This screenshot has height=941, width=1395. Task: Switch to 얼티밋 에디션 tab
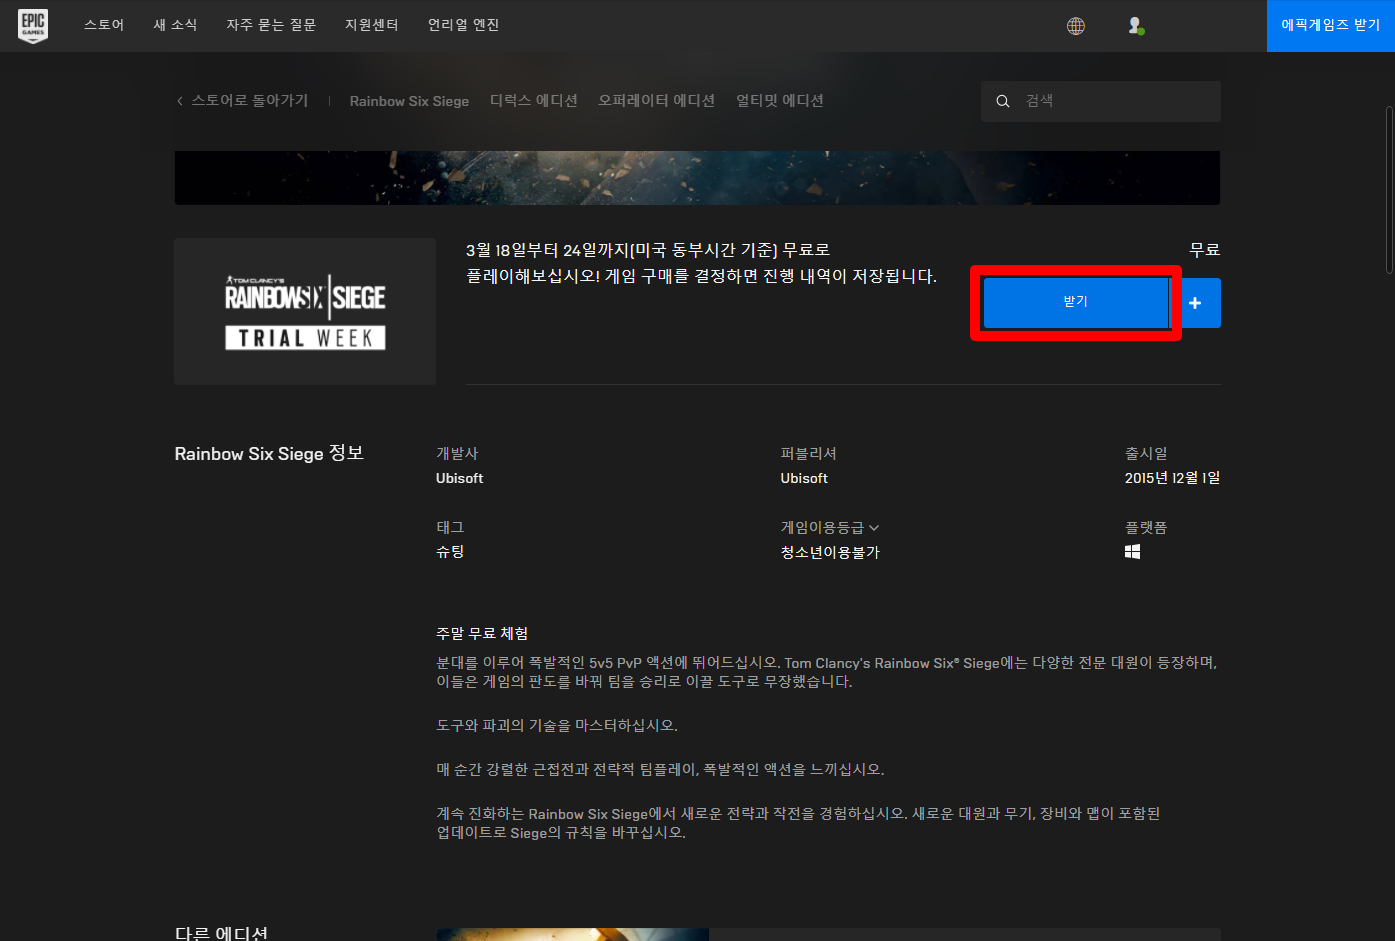(780, 101)
